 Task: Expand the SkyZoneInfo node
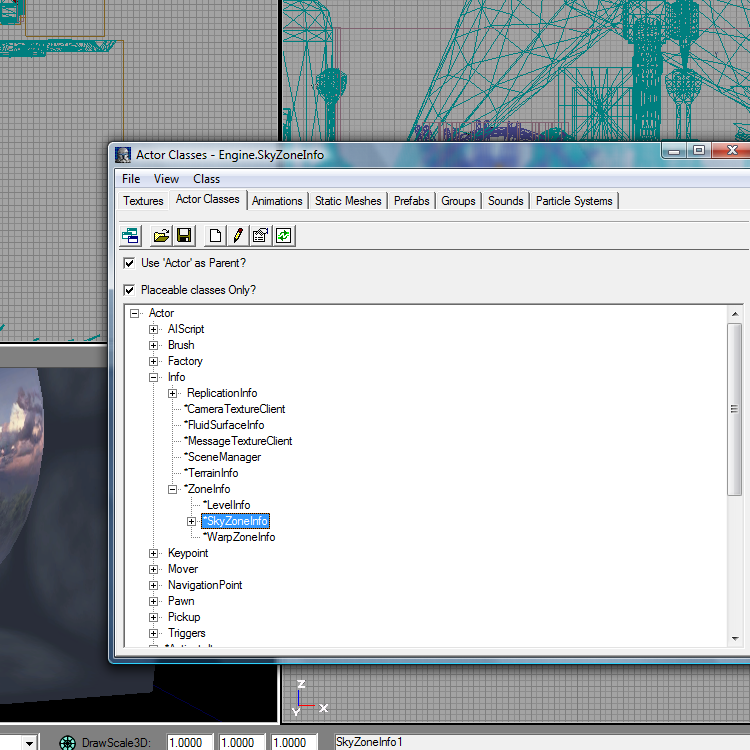[x=191, y=521]
